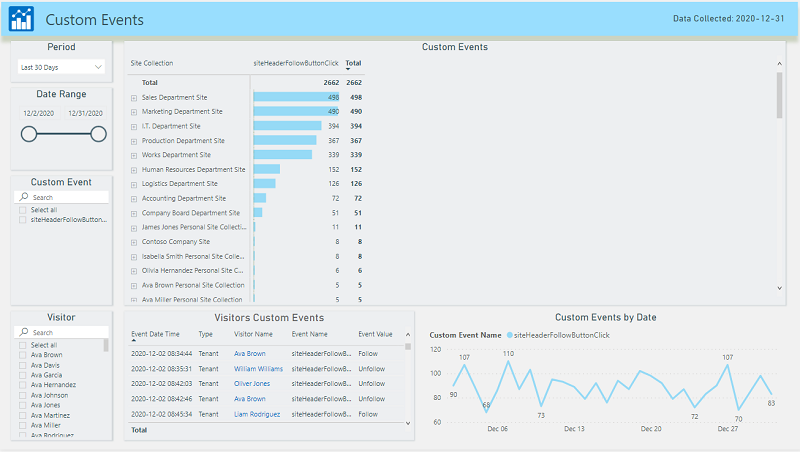Click the Custom Events chart logo icon

[x=21, y=19]
